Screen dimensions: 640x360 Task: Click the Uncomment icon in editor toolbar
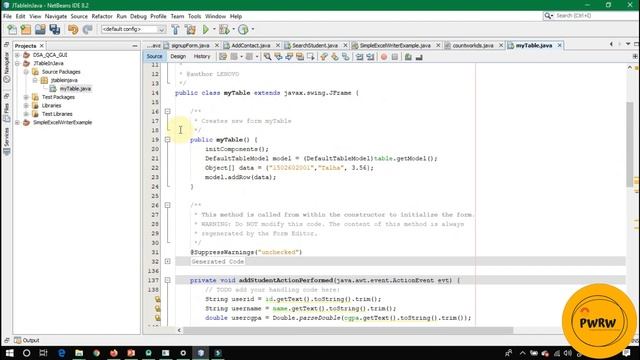pos(419,57)
